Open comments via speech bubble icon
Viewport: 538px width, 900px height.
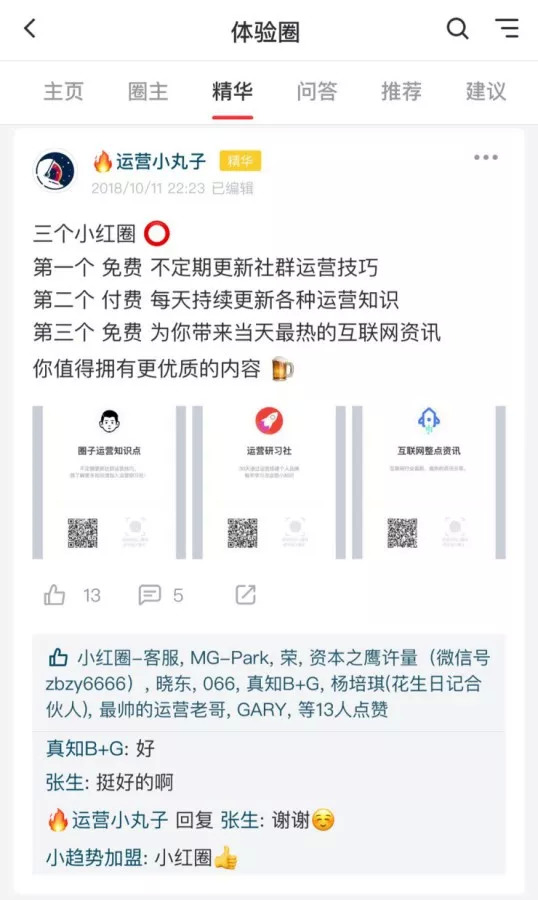pyautogui.click(x=149, y=595)
